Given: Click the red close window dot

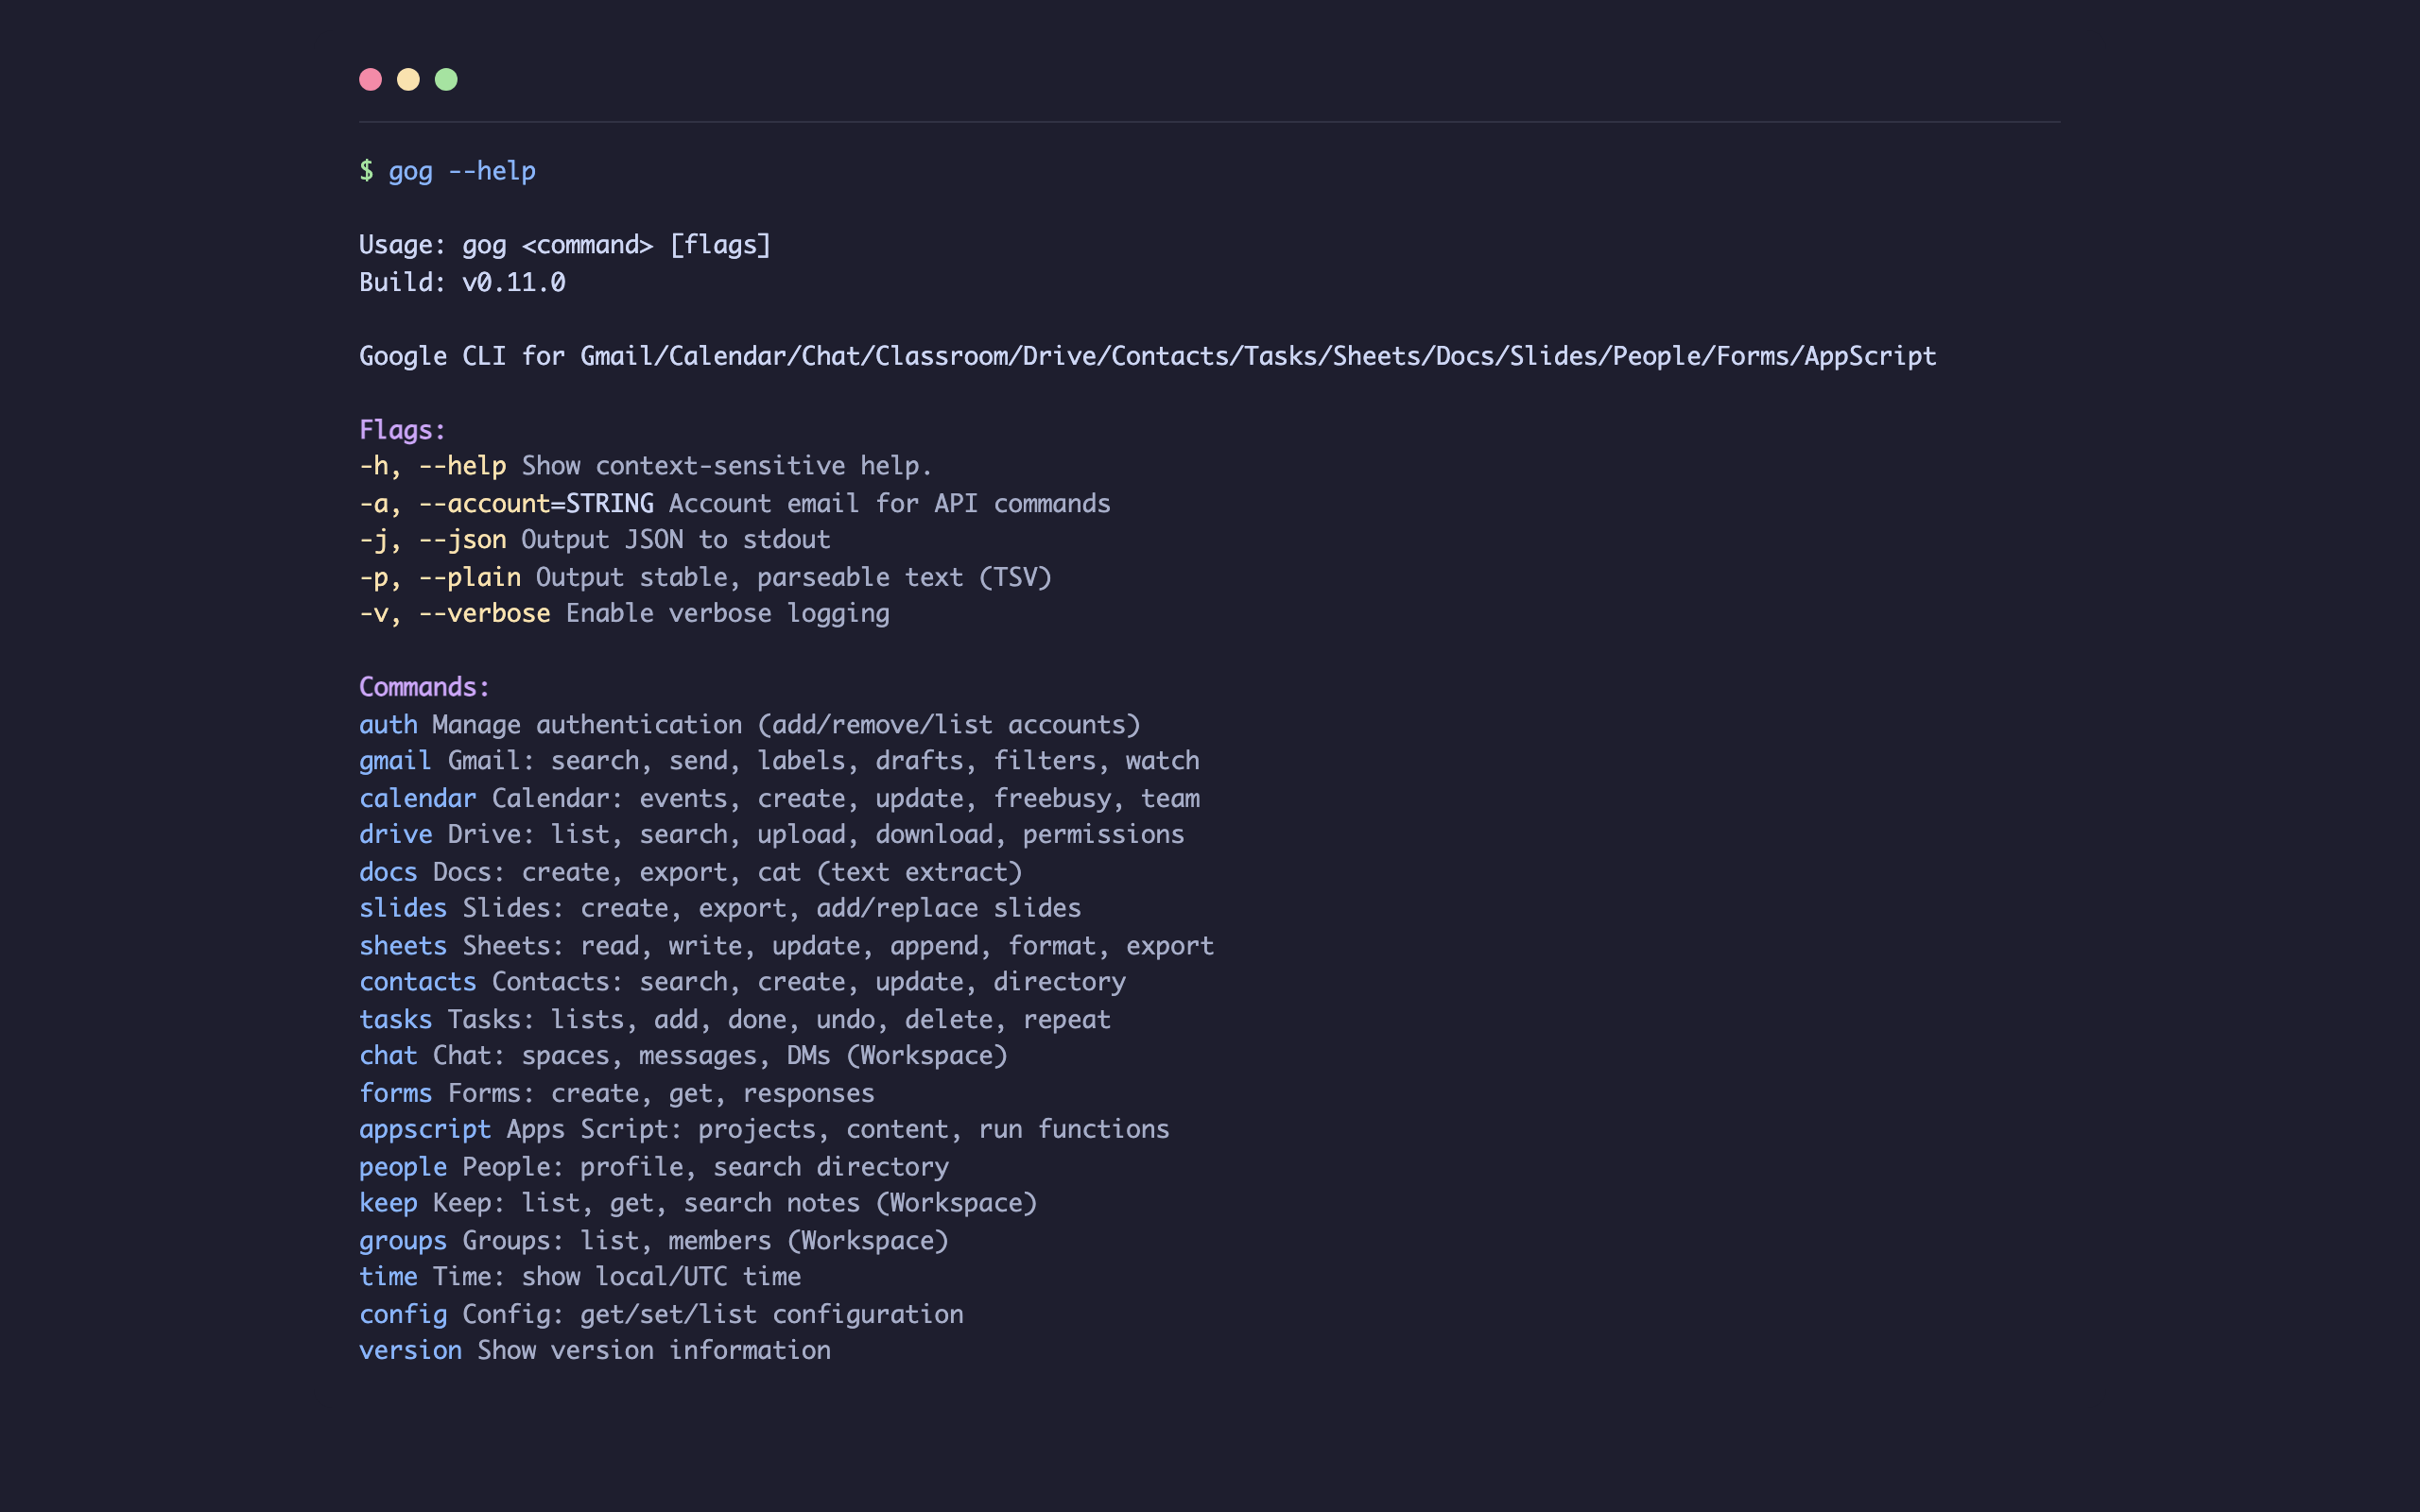Looking at the screenshot, I should click(x=370, y=80).
